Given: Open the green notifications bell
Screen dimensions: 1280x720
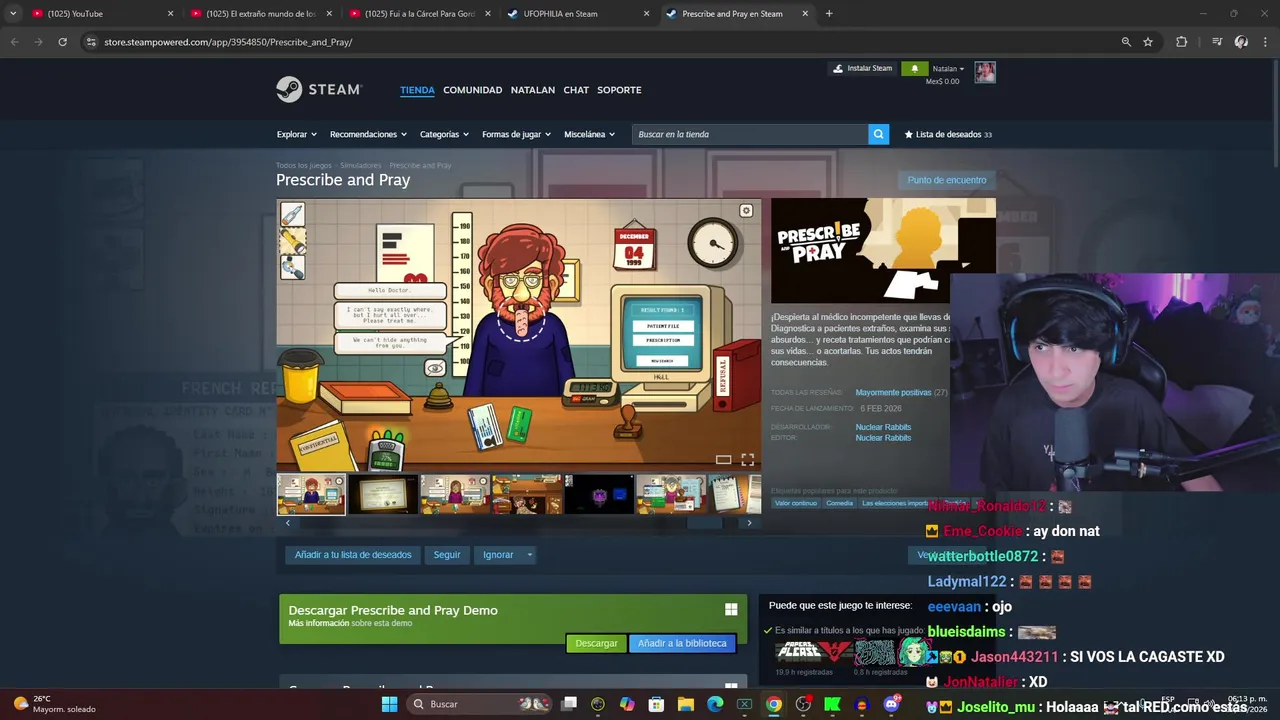Looking at the screenshot, I should click(914, 68).
